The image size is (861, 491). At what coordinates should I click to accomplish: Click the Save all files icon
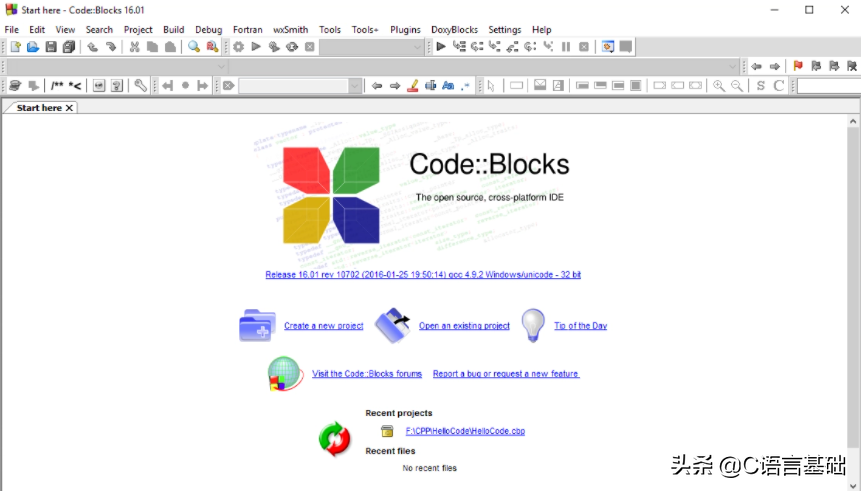(x=69, y=47)
